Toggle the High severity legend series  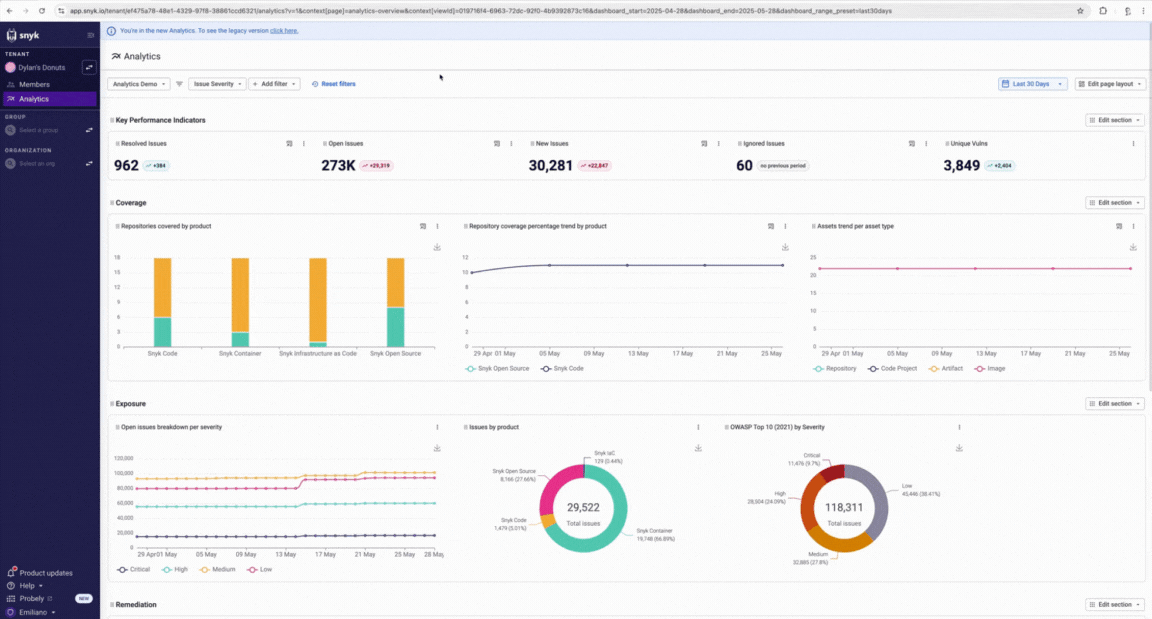175,569
